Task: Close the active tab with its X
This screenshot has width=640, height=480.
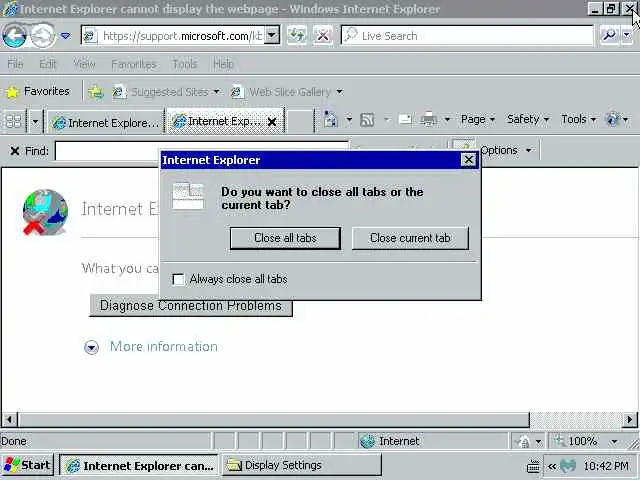Action: tap(272, 122)
